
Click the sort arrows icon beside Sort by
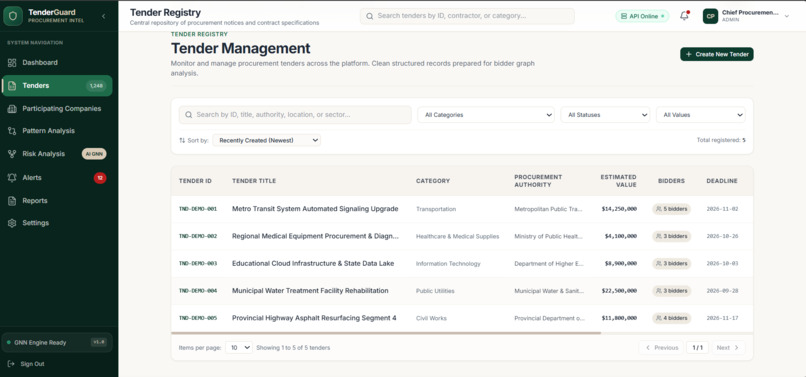point(182,140)
